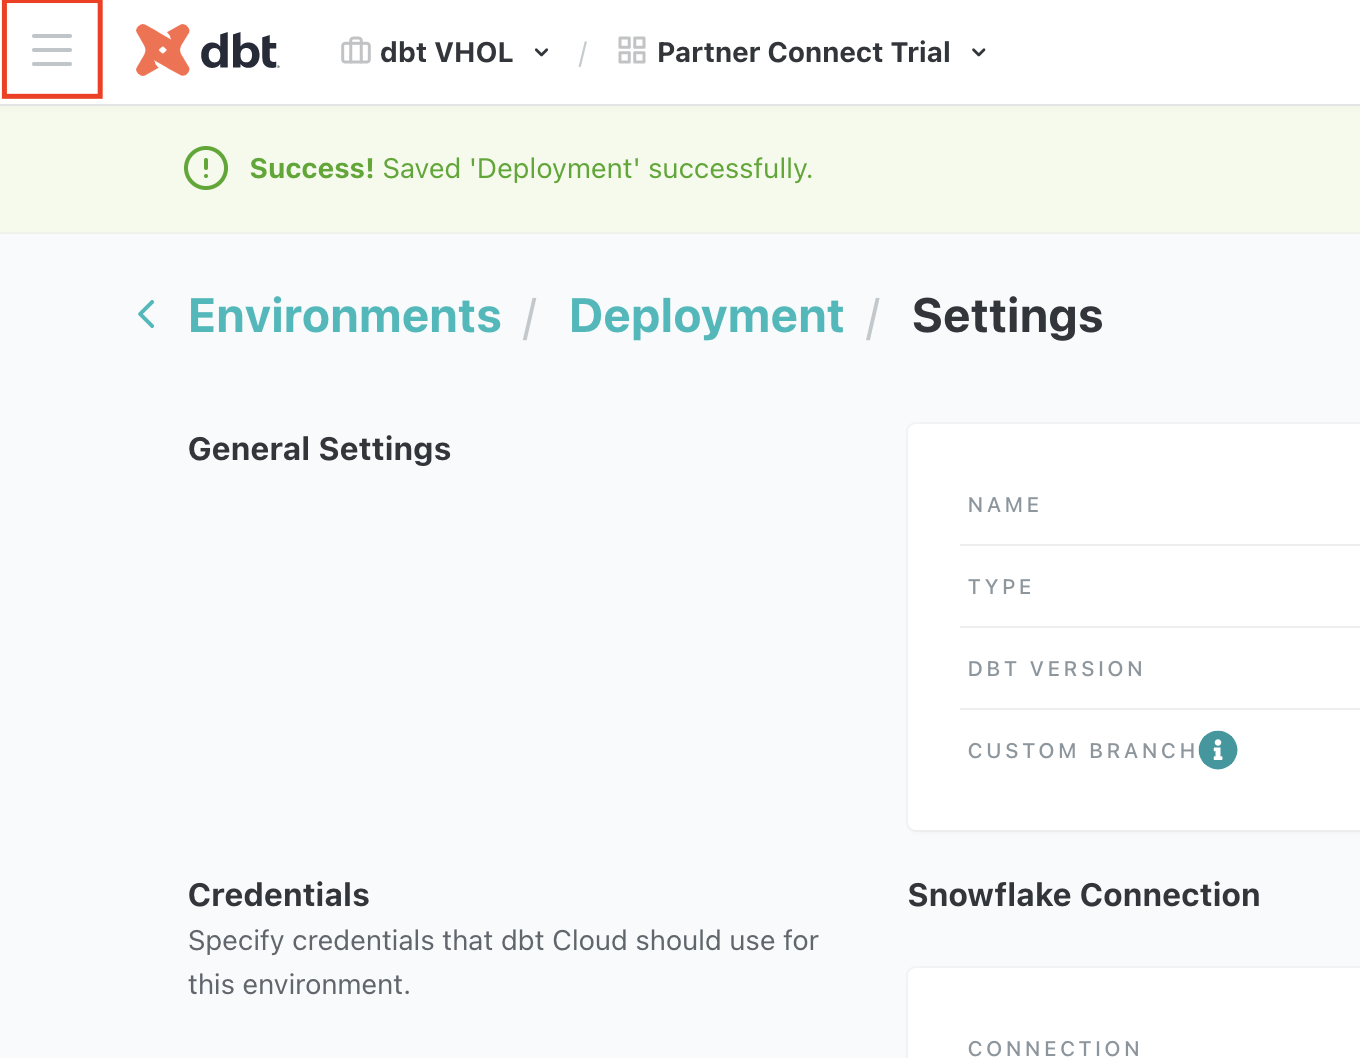Screen dimensions: 1360x1058
Task: Click the green success alert icon
Action: pos(206,168)
